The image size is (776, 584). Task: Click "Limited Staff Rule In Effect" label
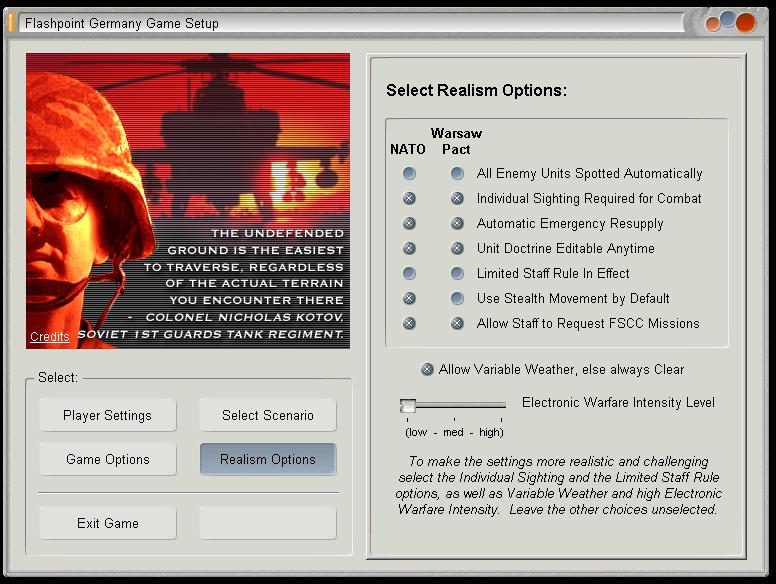coord(553,273)
